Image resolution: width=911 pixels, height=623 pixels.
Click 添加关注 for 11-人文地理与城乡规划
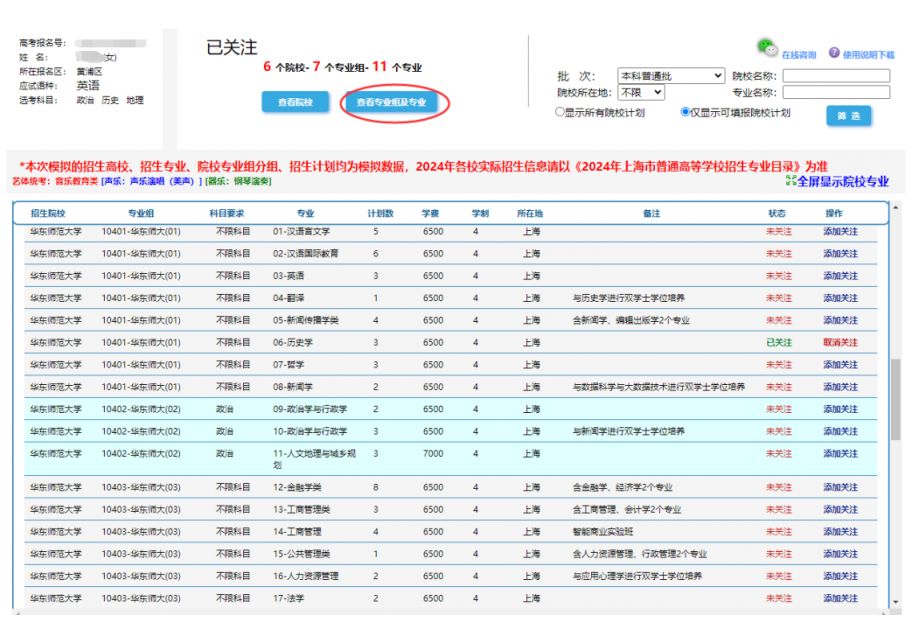[840, 453]
